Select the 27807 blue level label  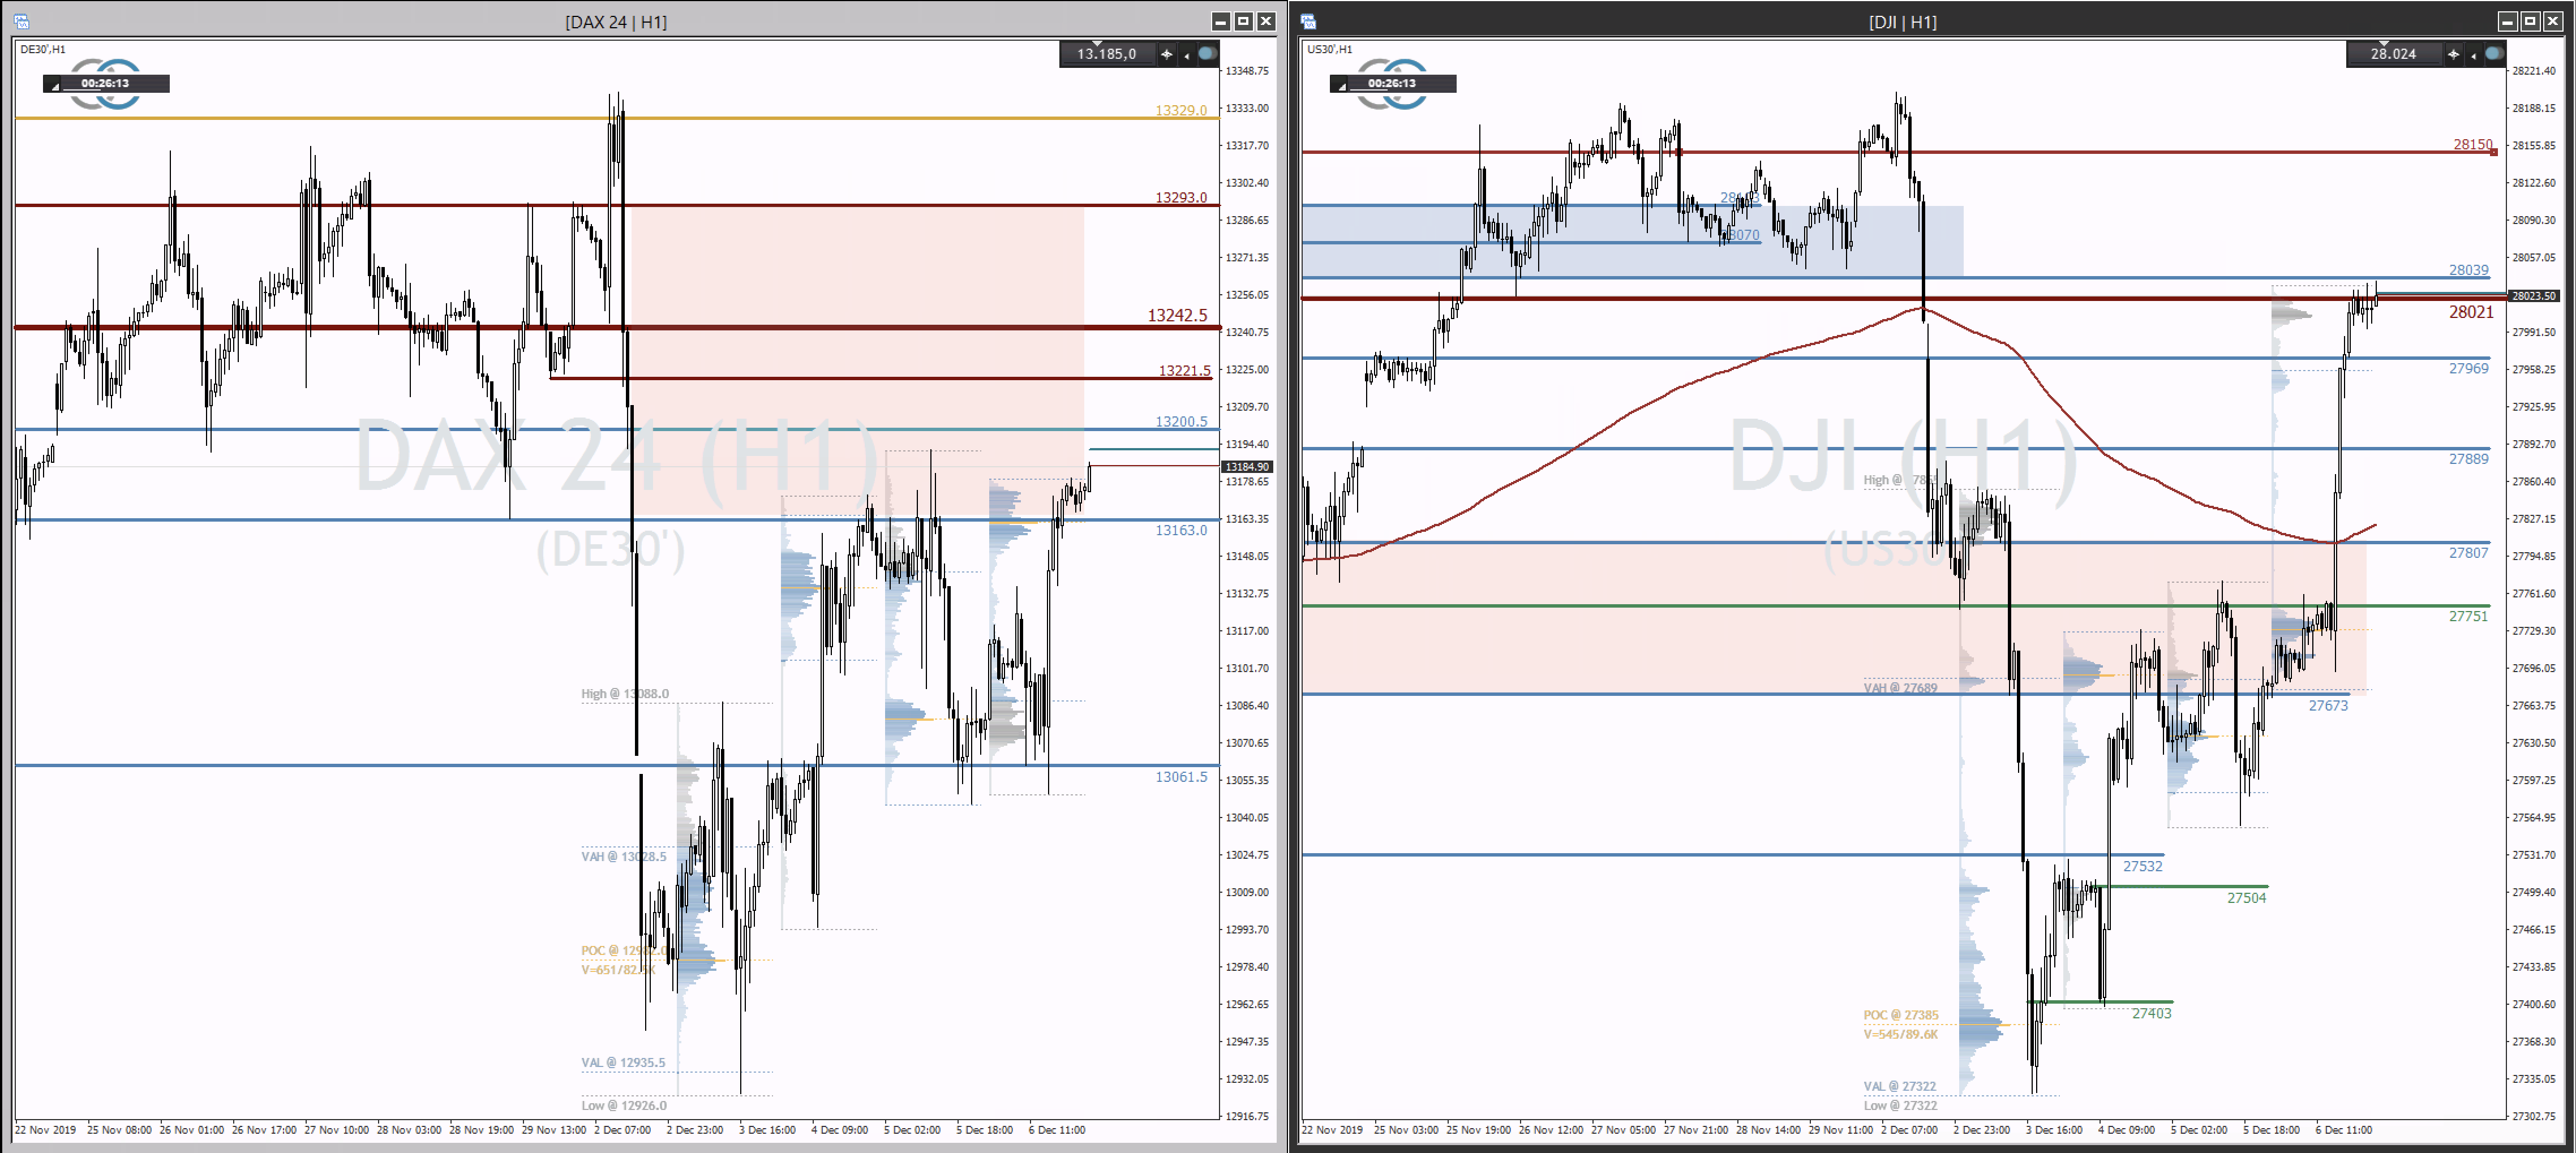click(2468, 552)
